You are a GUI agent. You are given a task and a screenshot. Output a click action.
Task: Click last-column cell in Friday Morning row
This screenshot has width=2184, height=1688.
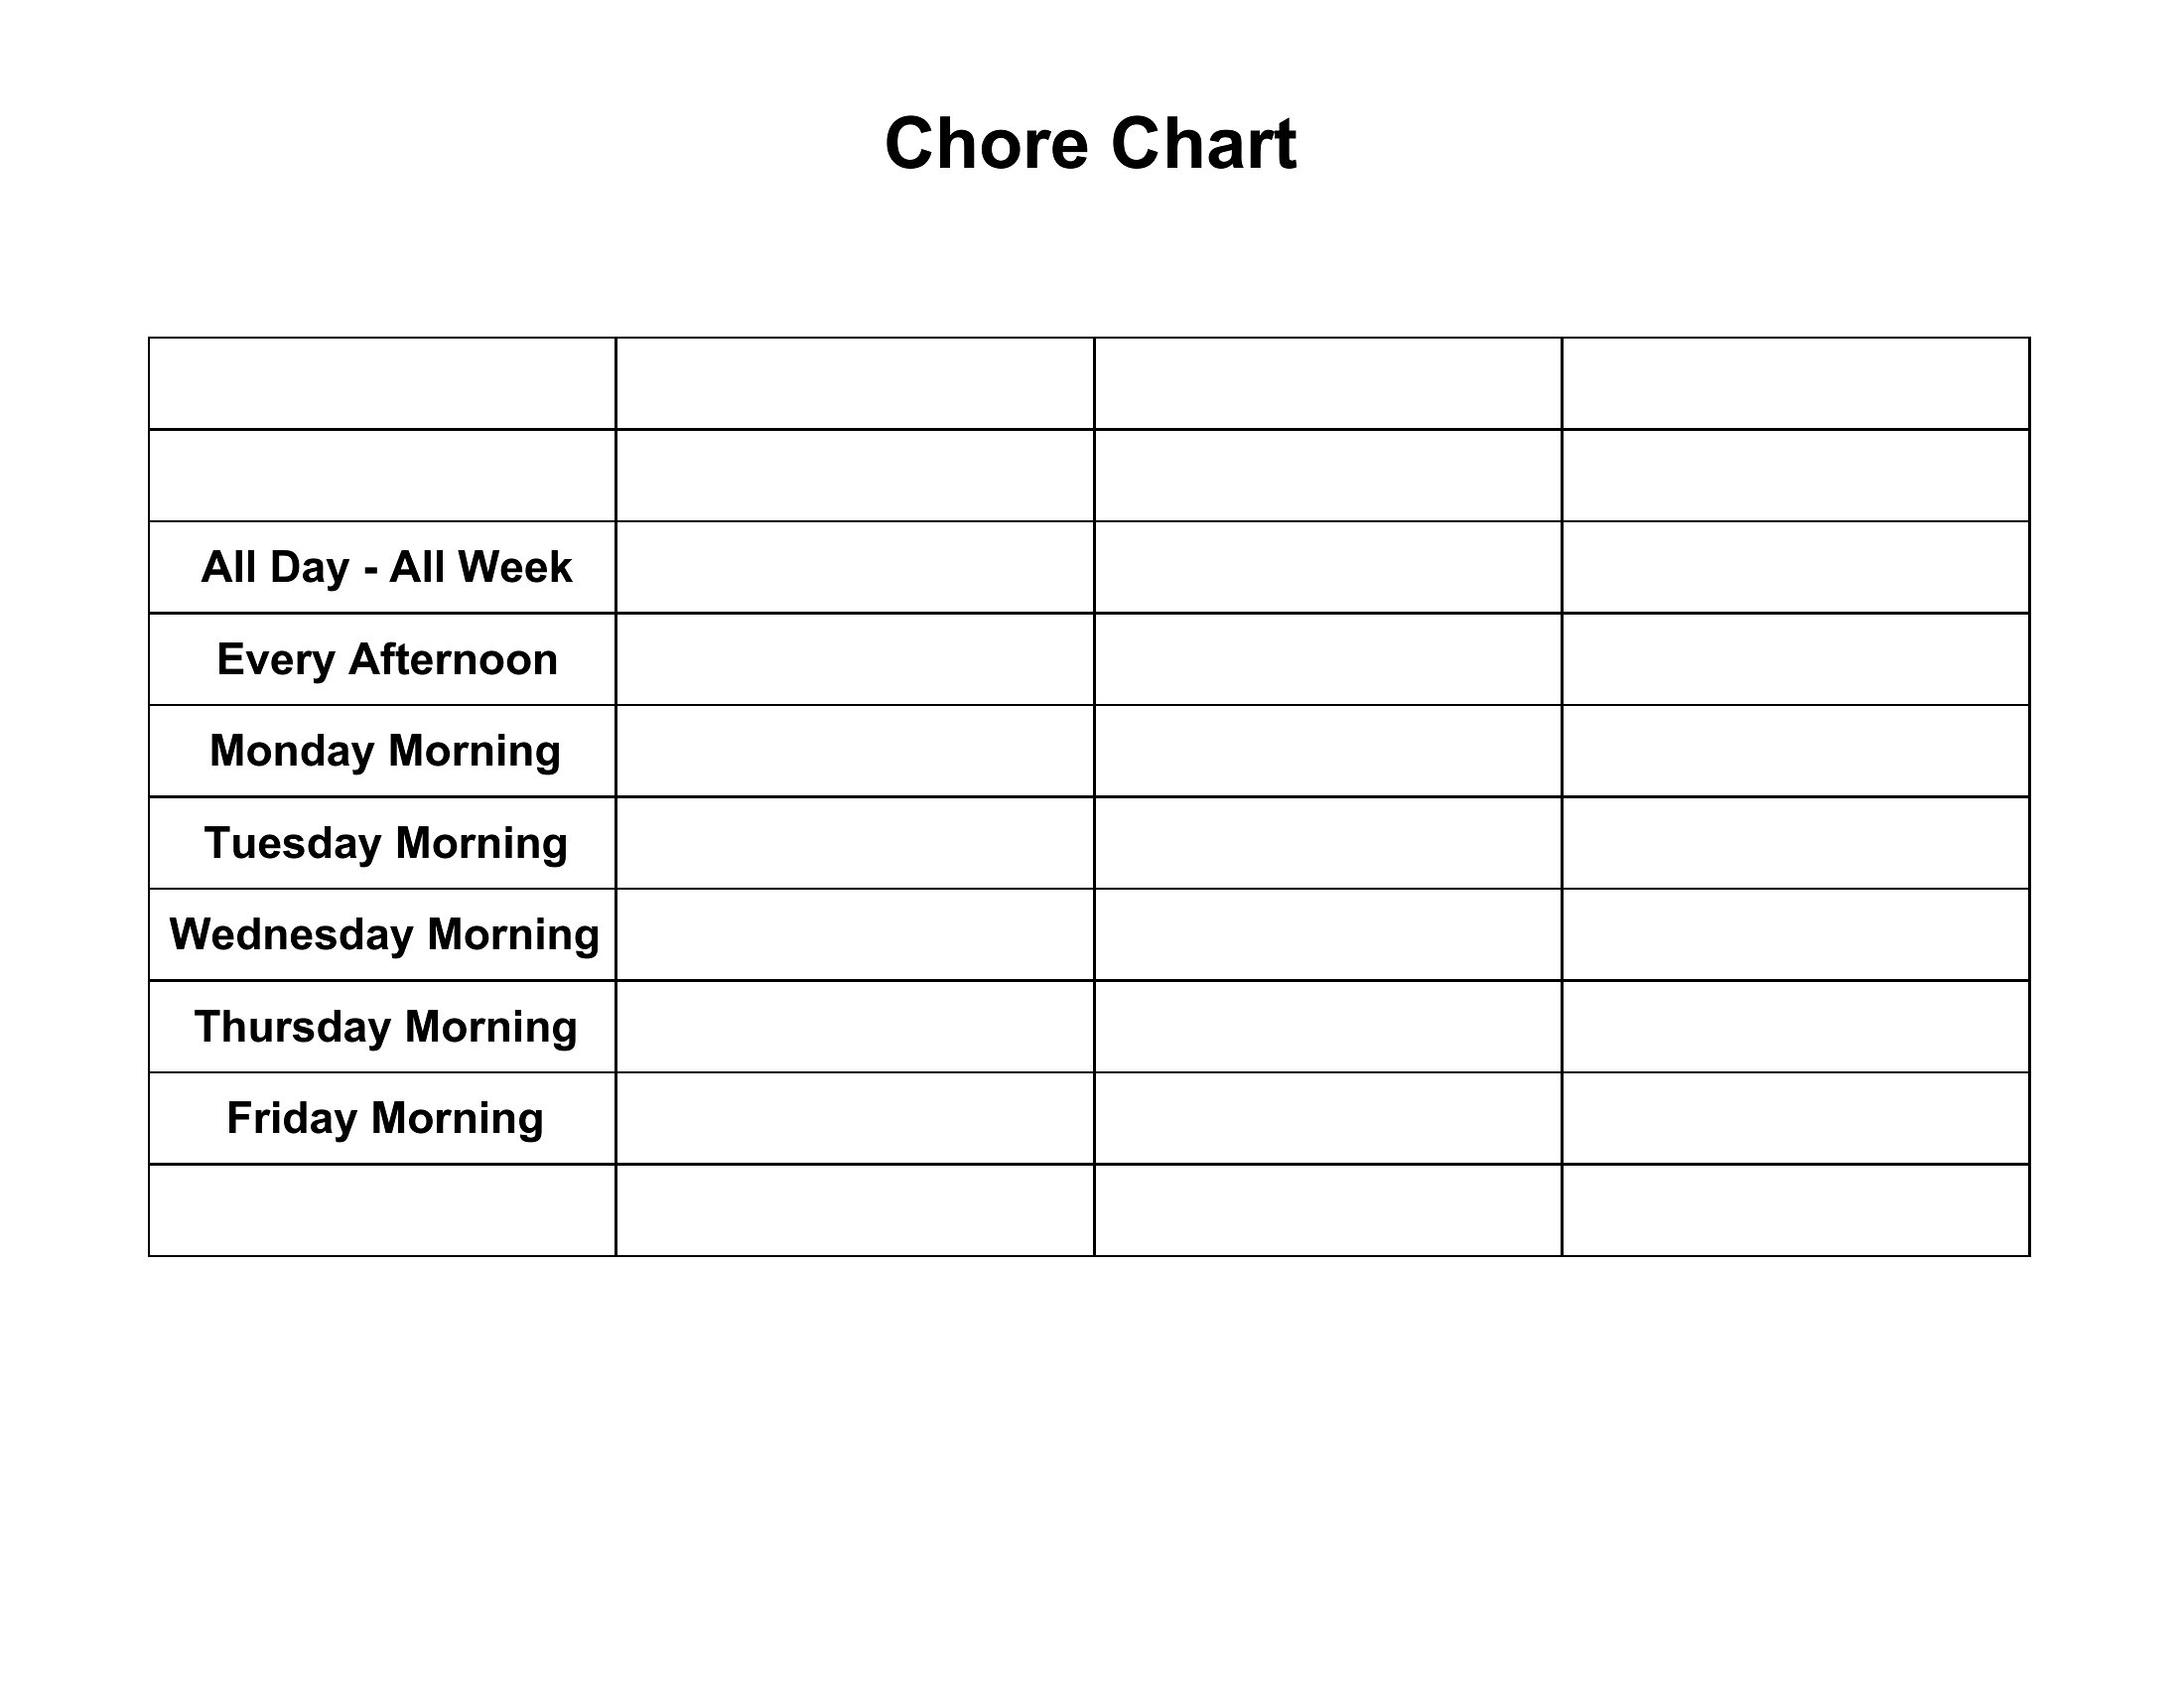[1796, 1118]
